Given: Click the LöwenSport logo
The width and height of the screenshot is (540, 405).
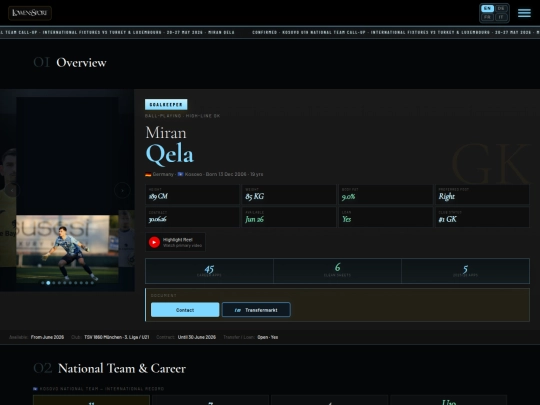Looking at the screenshot, I should pos(30,13).
